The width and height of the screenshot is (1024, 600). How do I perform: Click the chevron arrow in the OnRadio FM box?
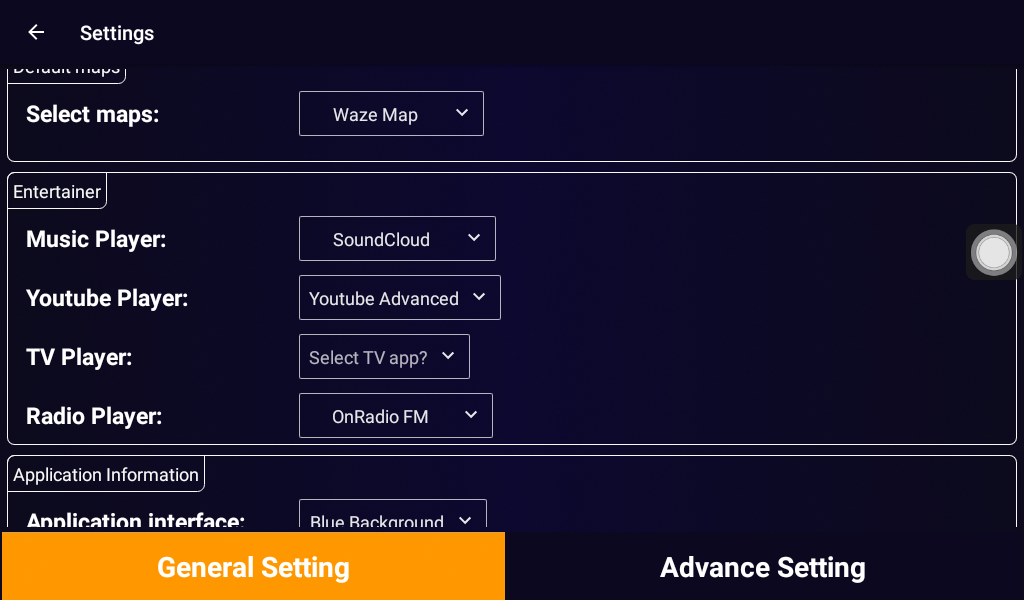pyautogui.click(x=471, y=415)
